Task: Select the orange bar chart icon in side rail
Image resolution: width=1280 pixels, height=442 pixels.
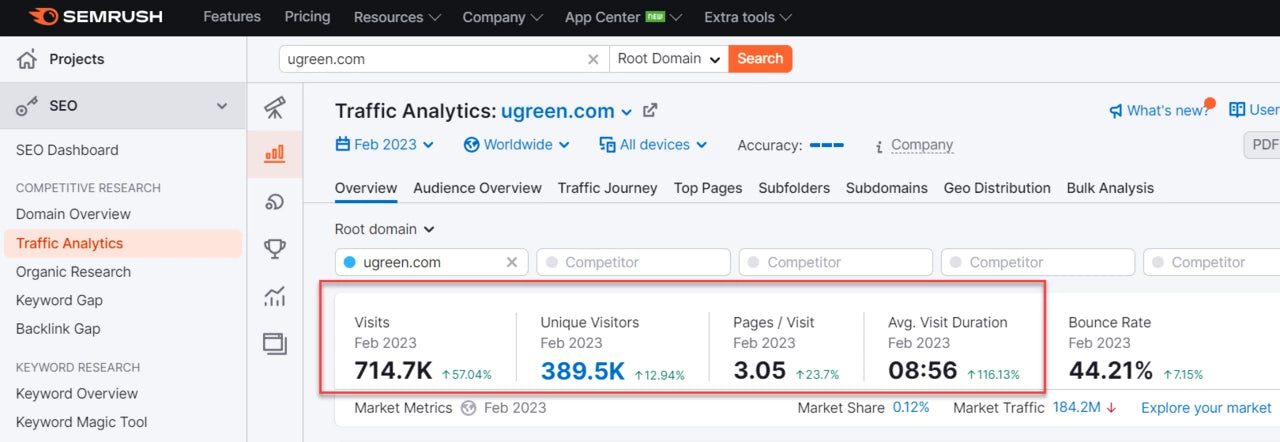Action: coord(275,154)
